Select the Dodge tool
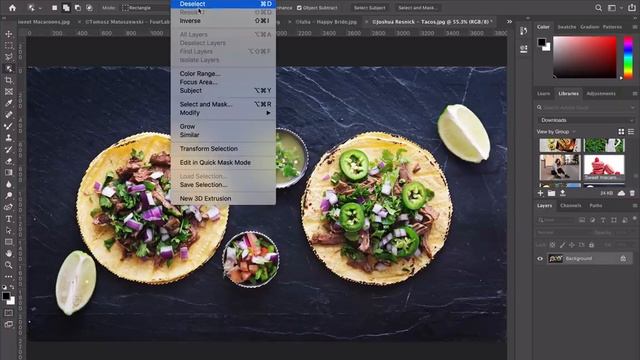 coord(9,196)
